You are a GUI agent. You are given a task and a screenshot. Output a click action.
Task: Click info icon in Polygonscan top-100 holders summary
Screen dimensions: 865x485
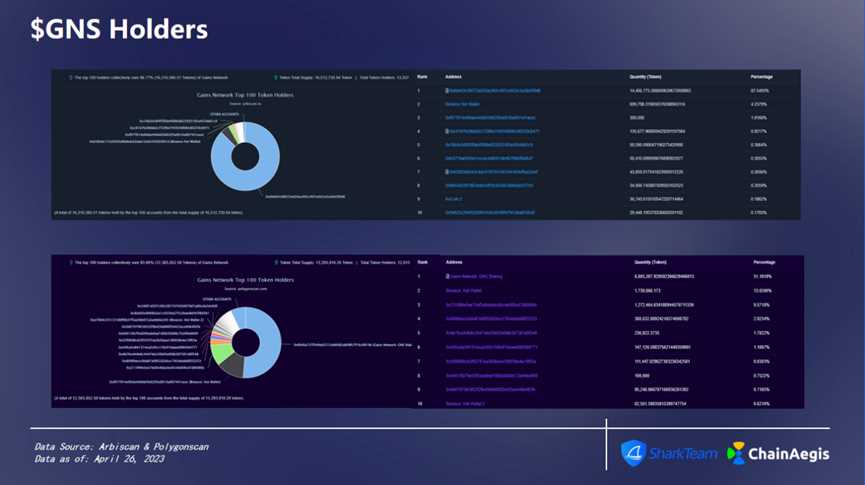pos(70,263)
